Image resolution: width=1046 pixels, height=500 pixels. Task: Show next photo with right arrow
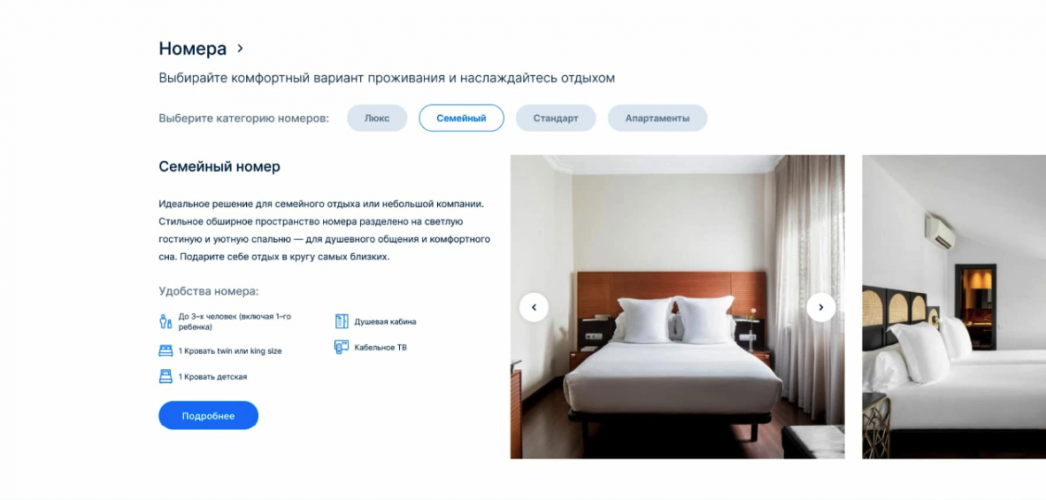[x=821, y=307]
